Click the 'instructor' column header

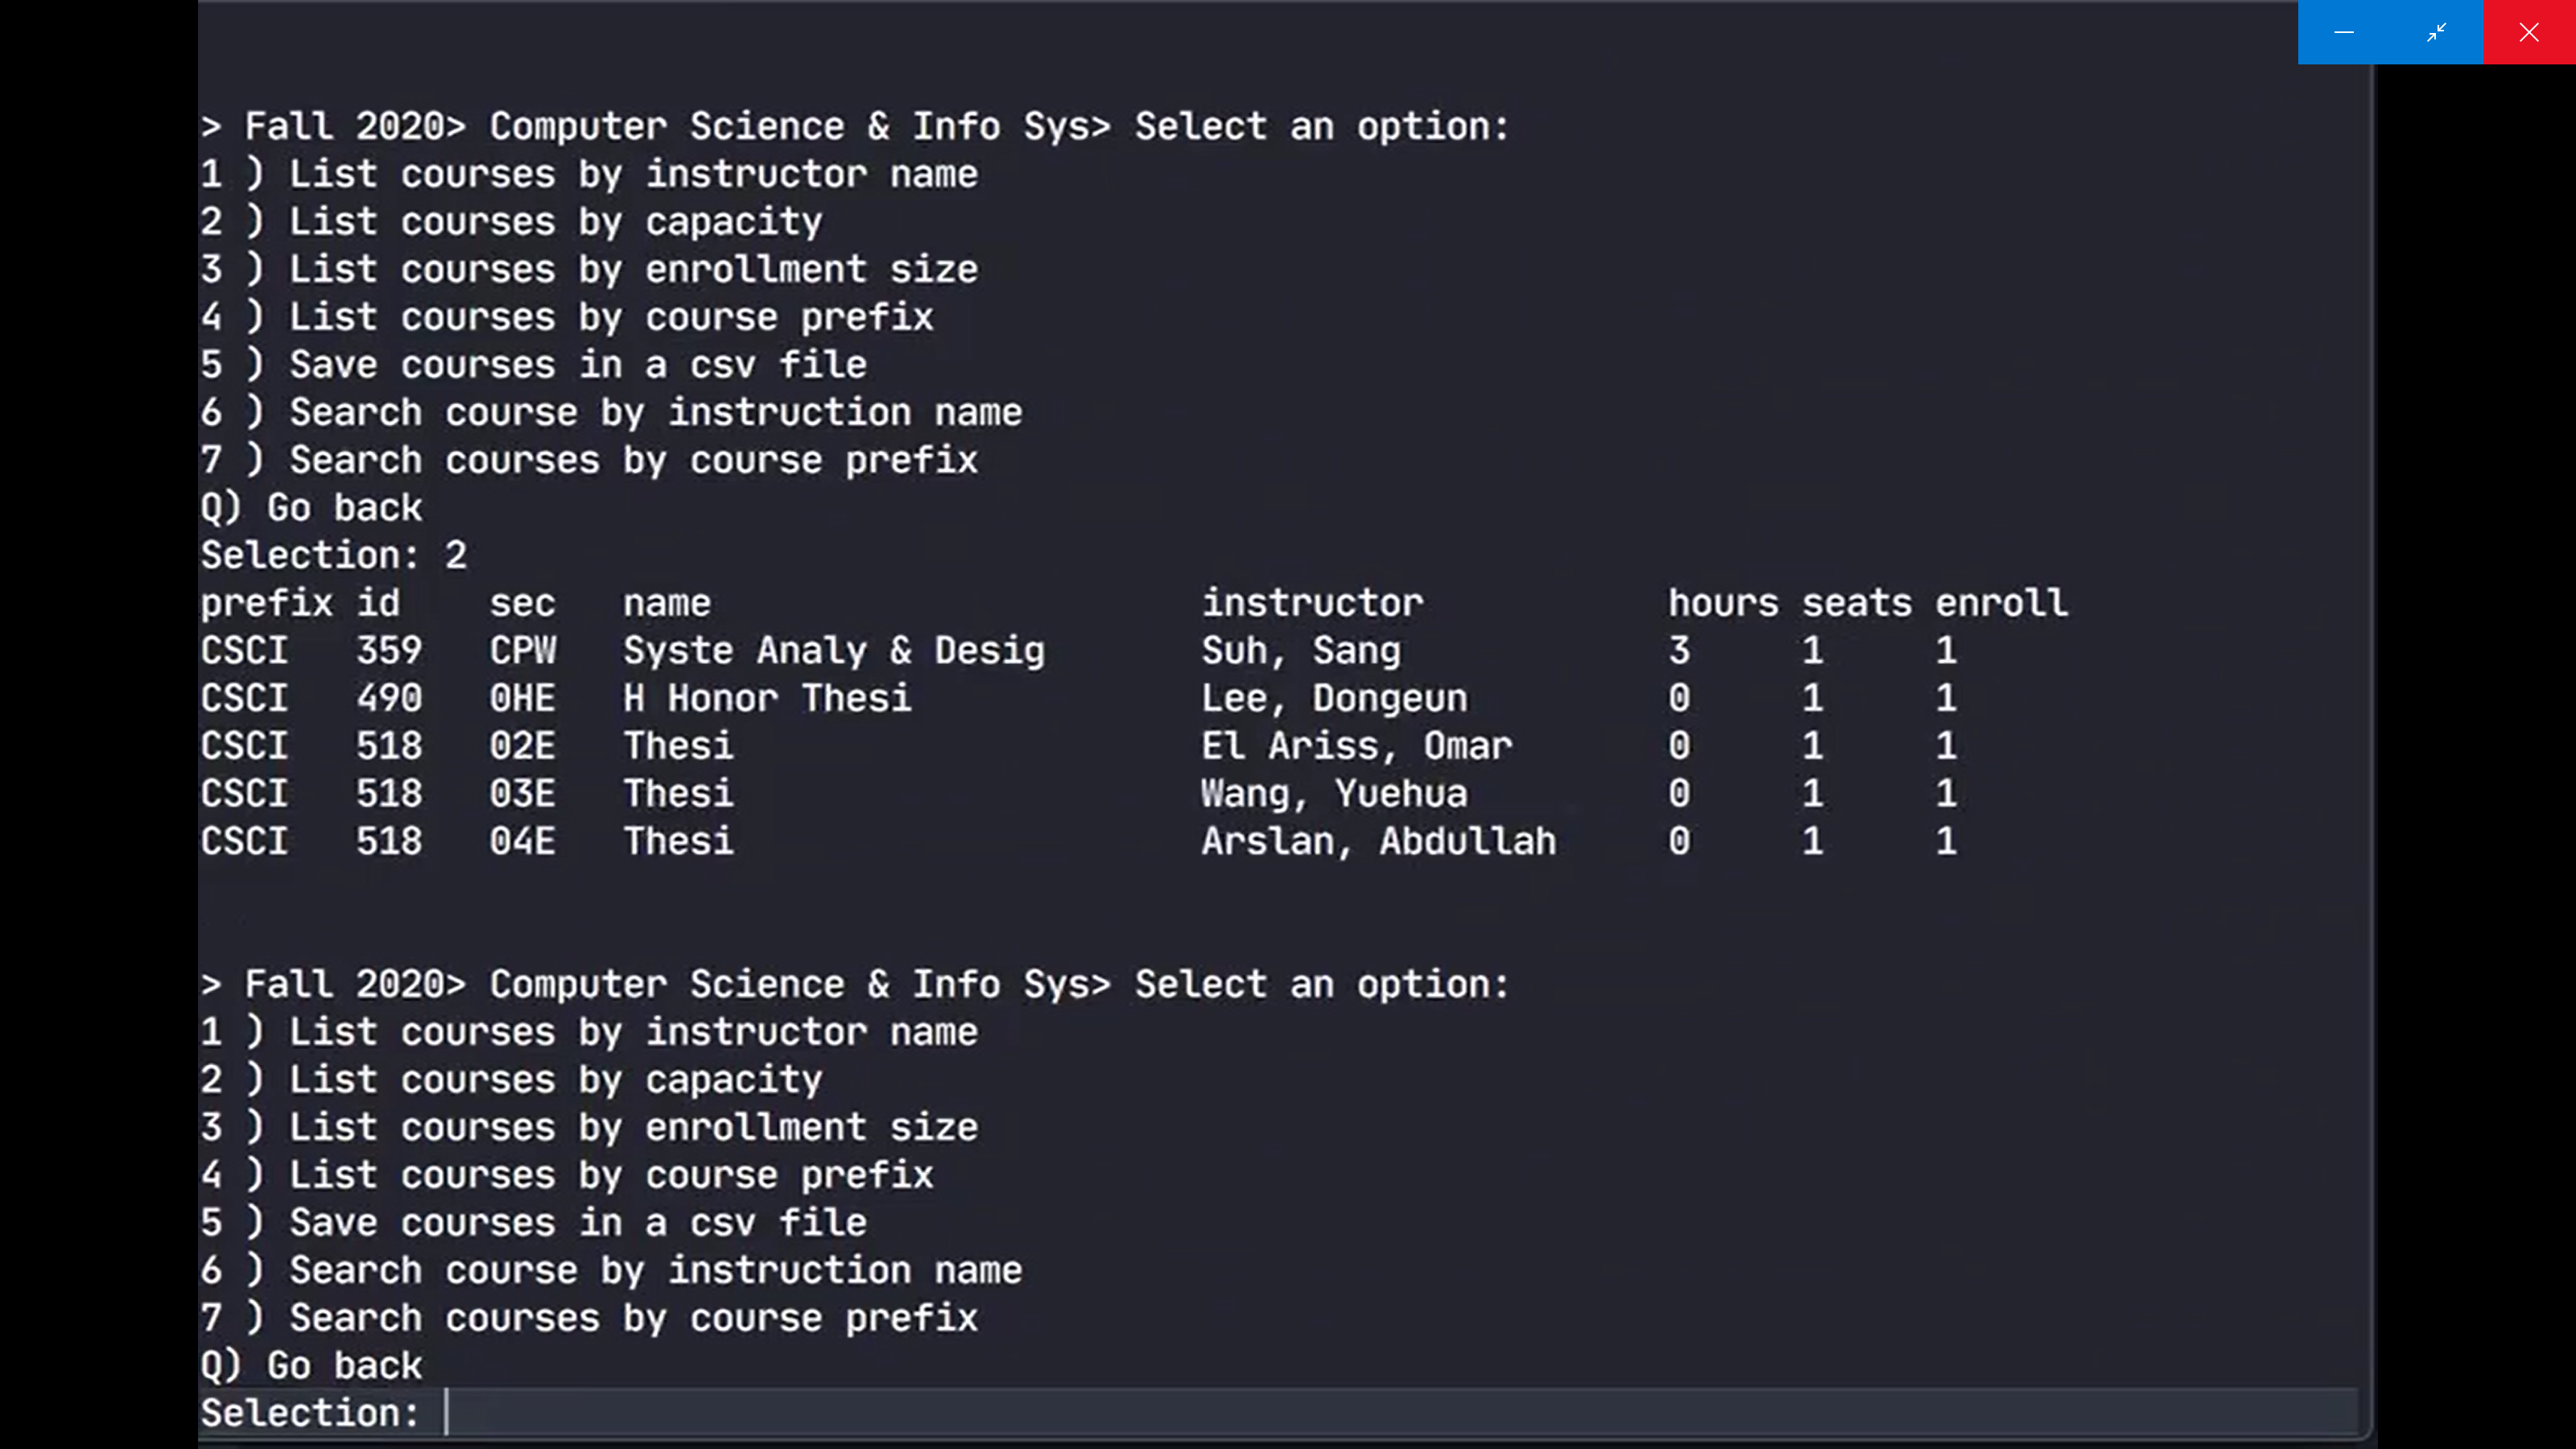click(x=1312, y=603)
